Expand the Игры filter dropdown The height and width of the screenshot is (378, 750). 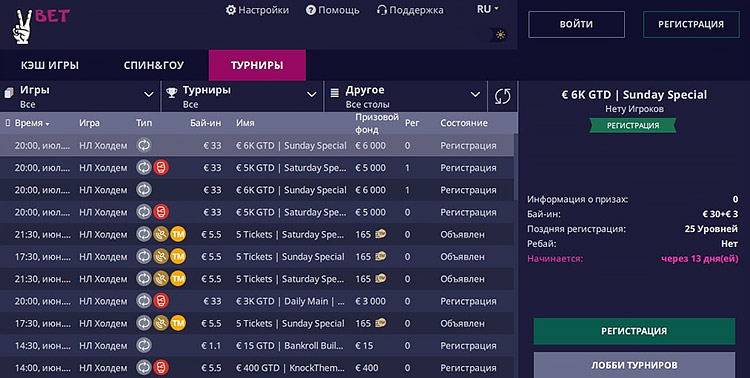coord(149,94)
